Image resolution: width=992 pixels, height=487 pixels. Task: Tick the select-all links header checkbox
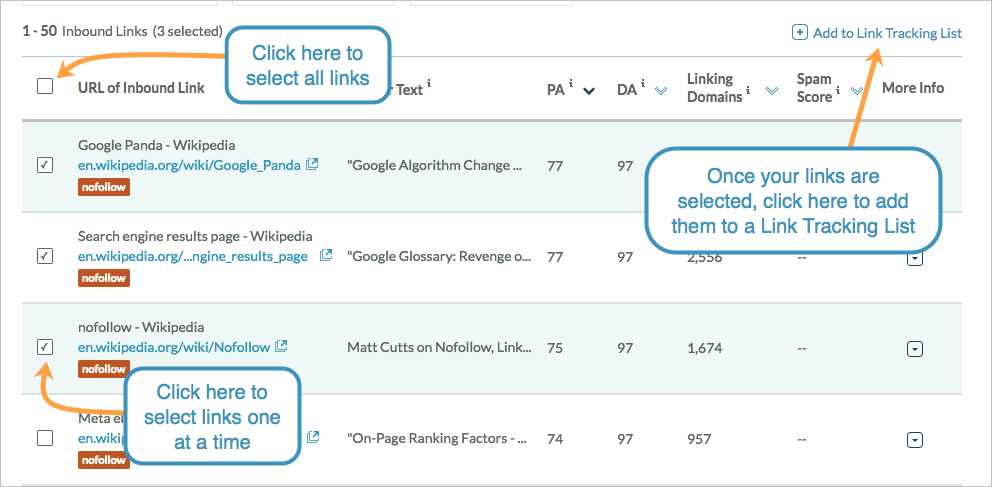45,86
